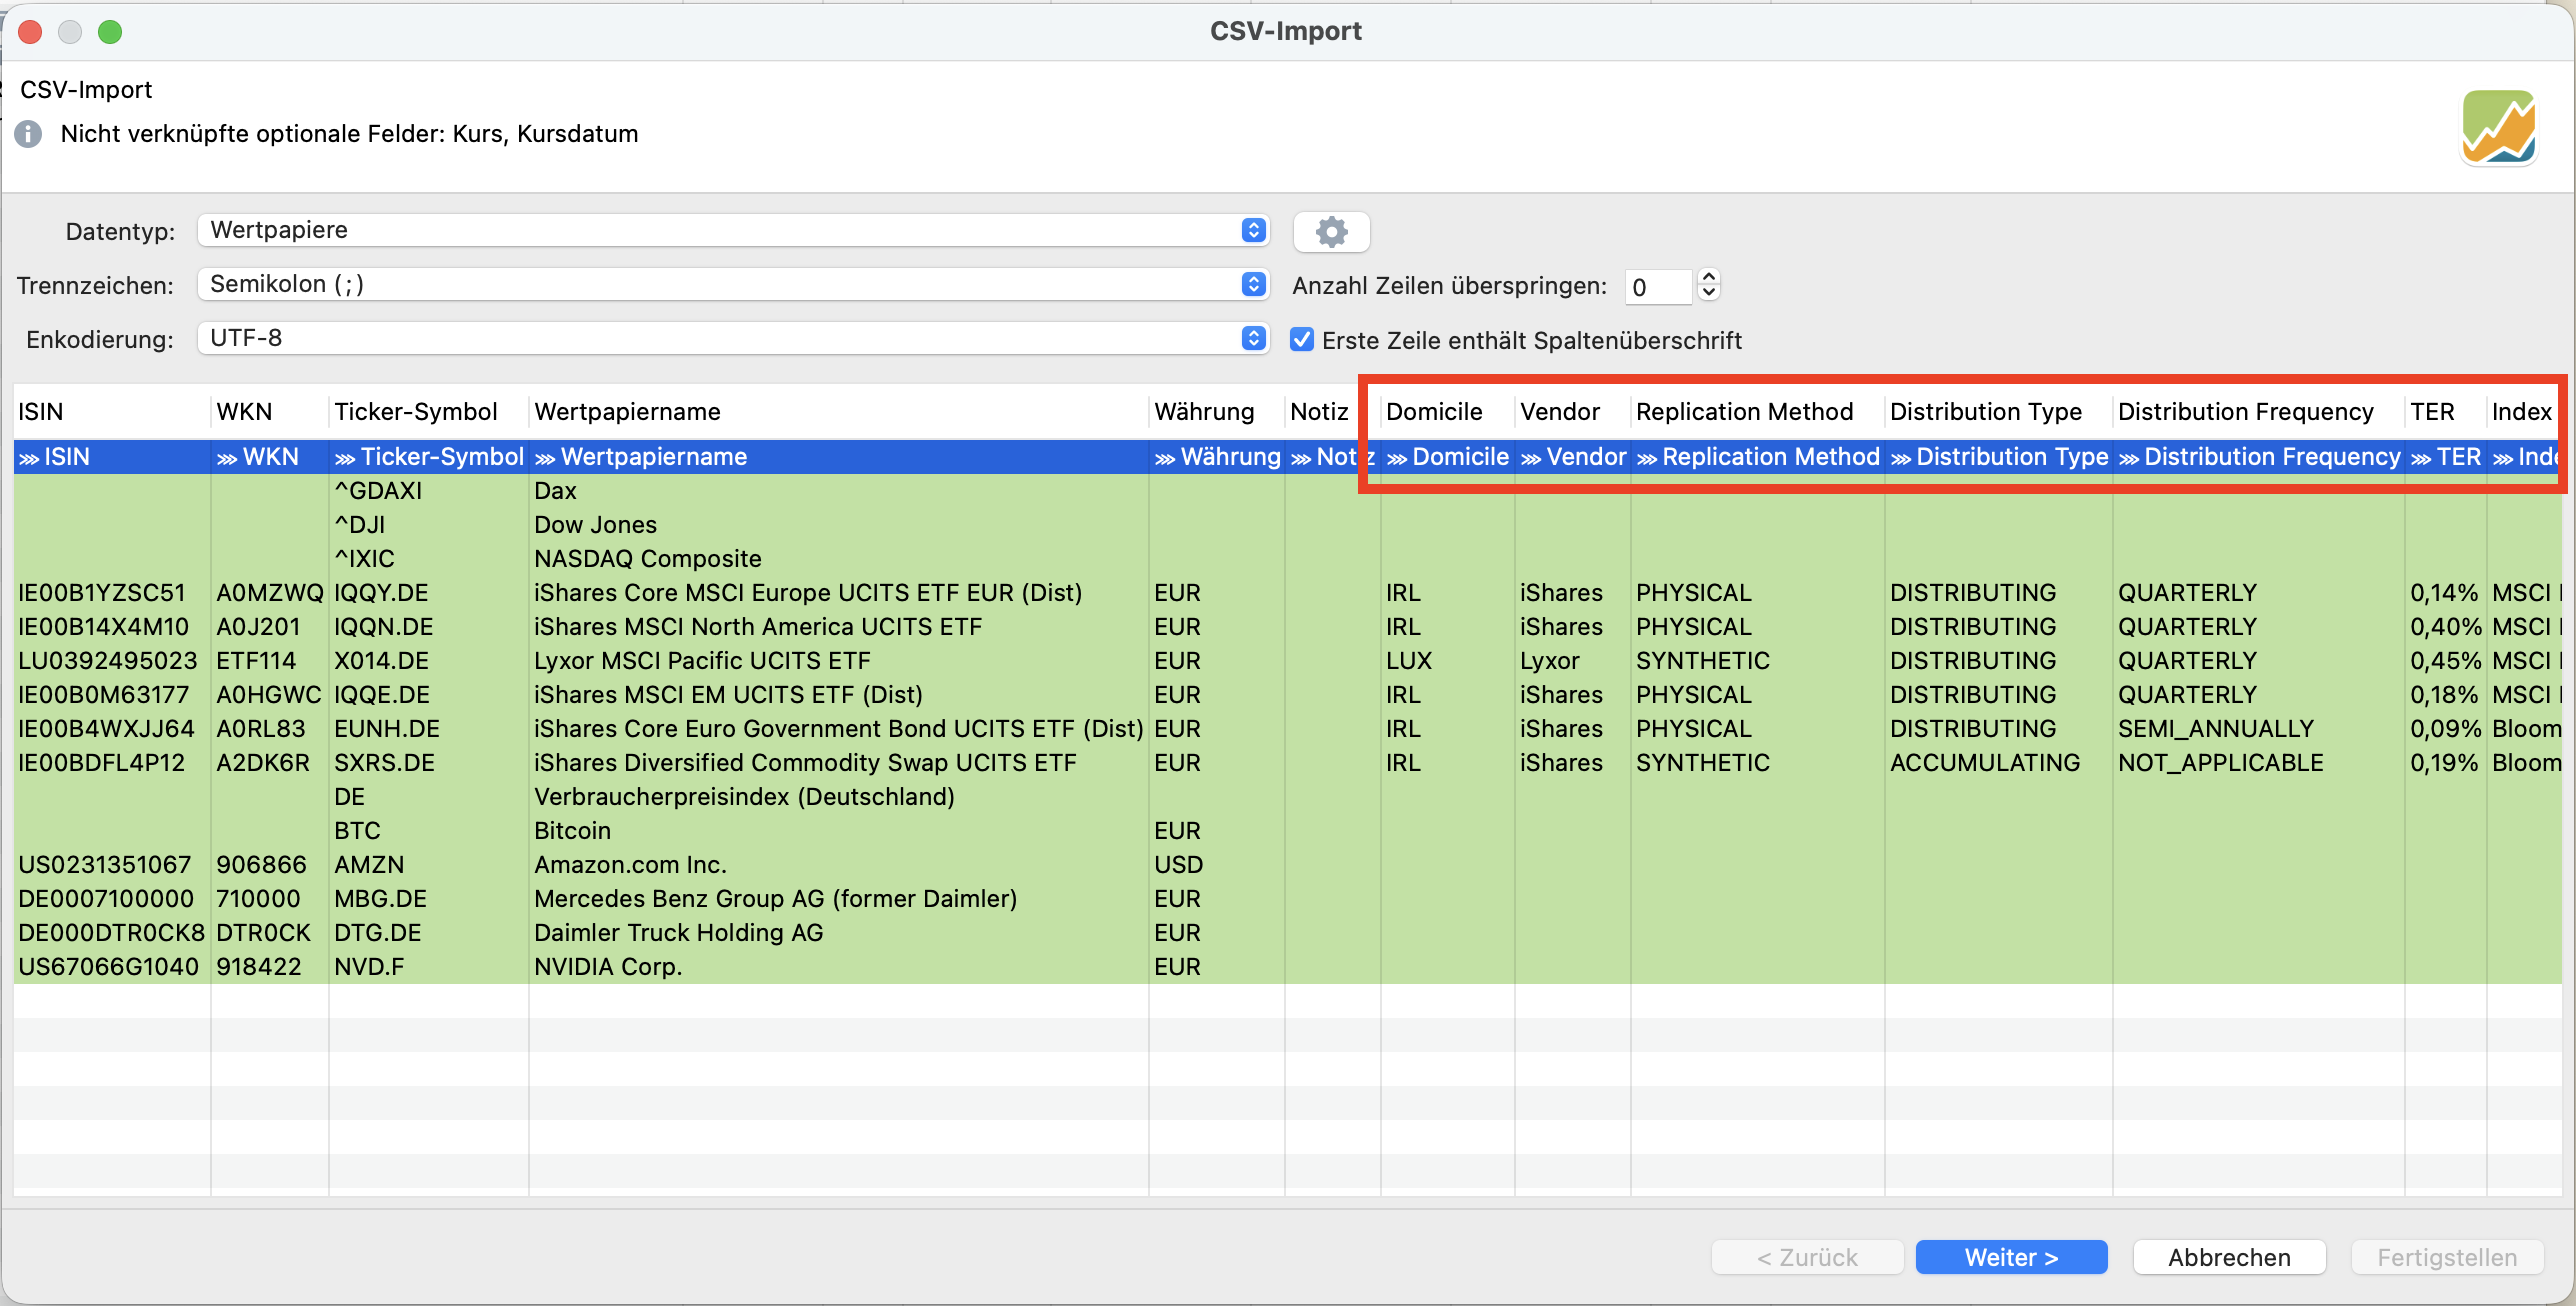Select the Domicile column header
Screen dimensions: 2576x1306
[x=1448, y=412]
